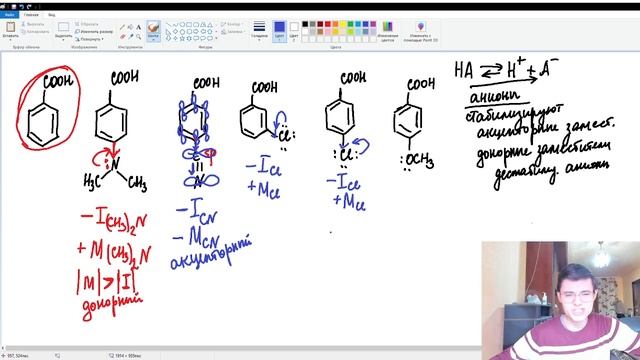Select the Text tool (A)
The width and height of the screenshot is (640, 360).
138,27
